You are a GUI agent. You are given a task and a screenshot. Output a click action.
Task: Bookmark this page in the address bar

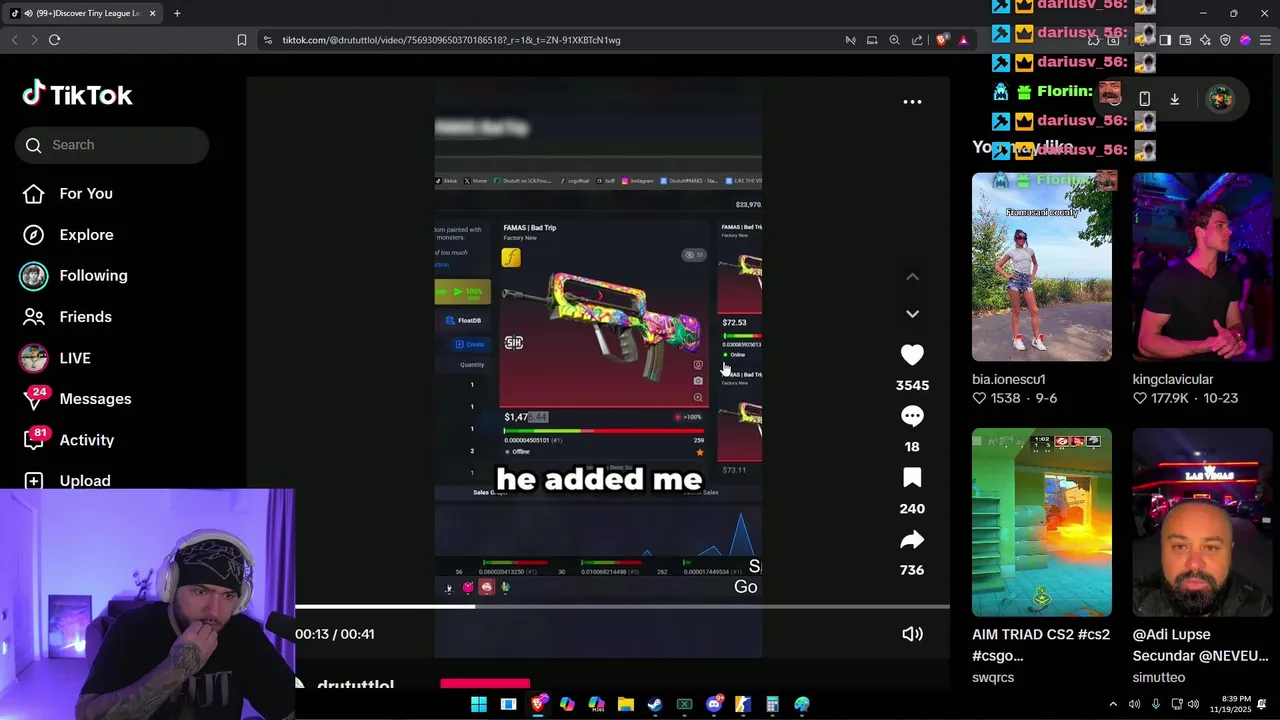pos(242,40)
